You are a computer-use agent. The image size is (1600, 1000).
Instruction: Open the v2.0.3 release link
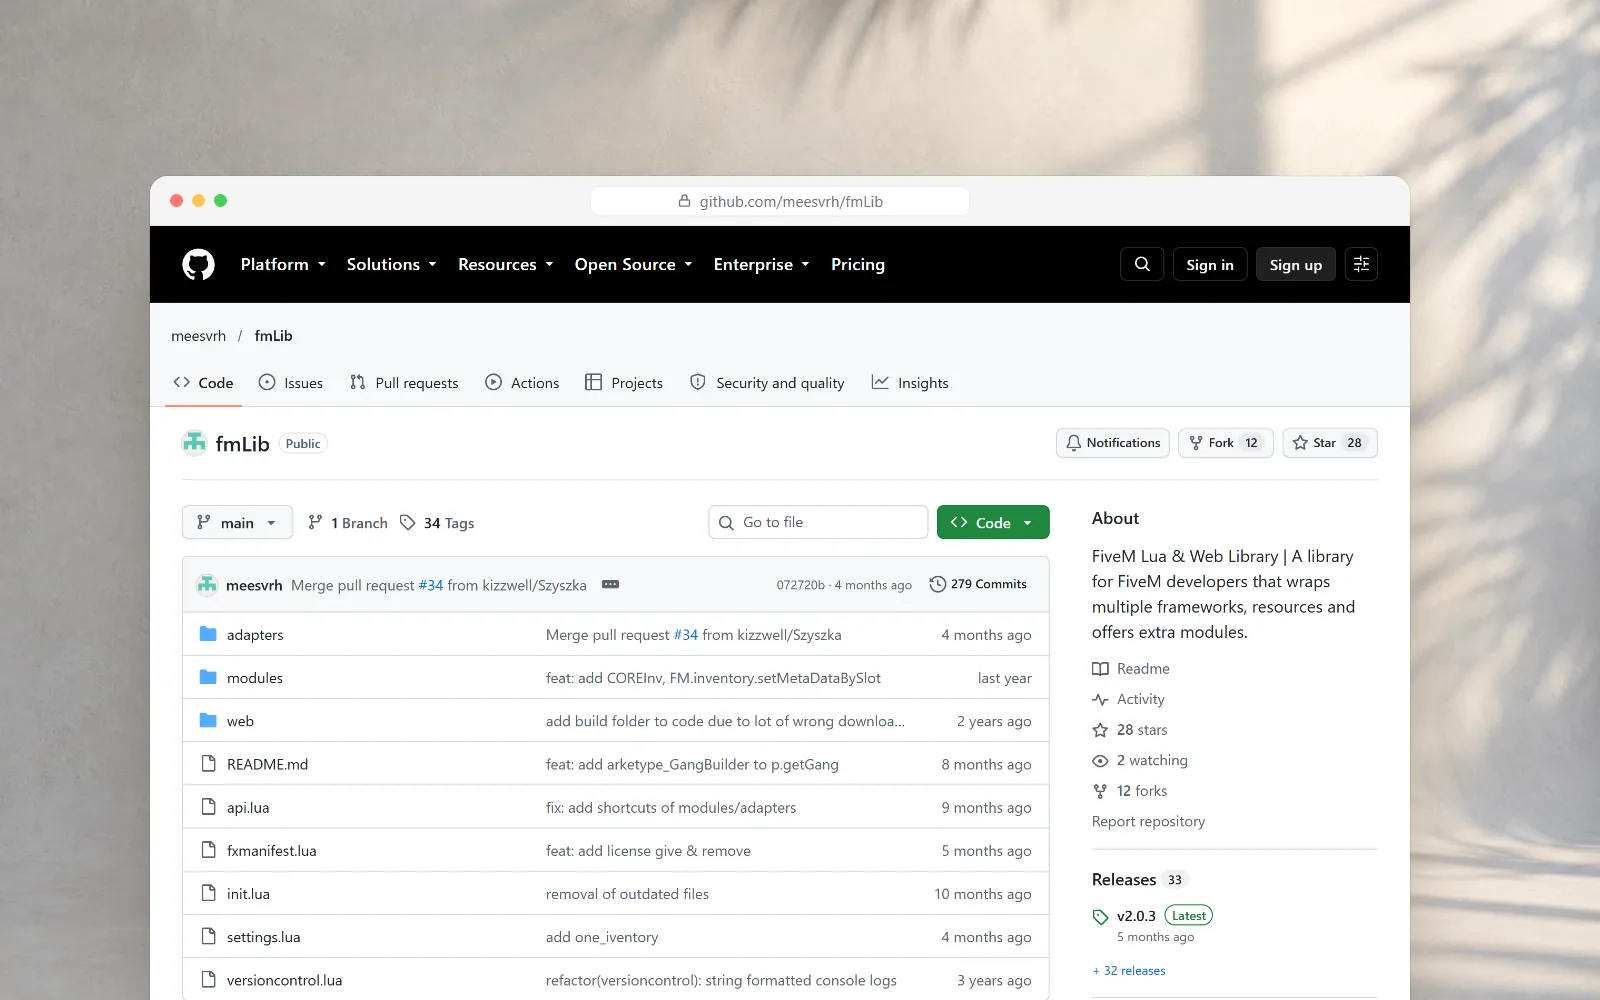(x=1136, y=915)
